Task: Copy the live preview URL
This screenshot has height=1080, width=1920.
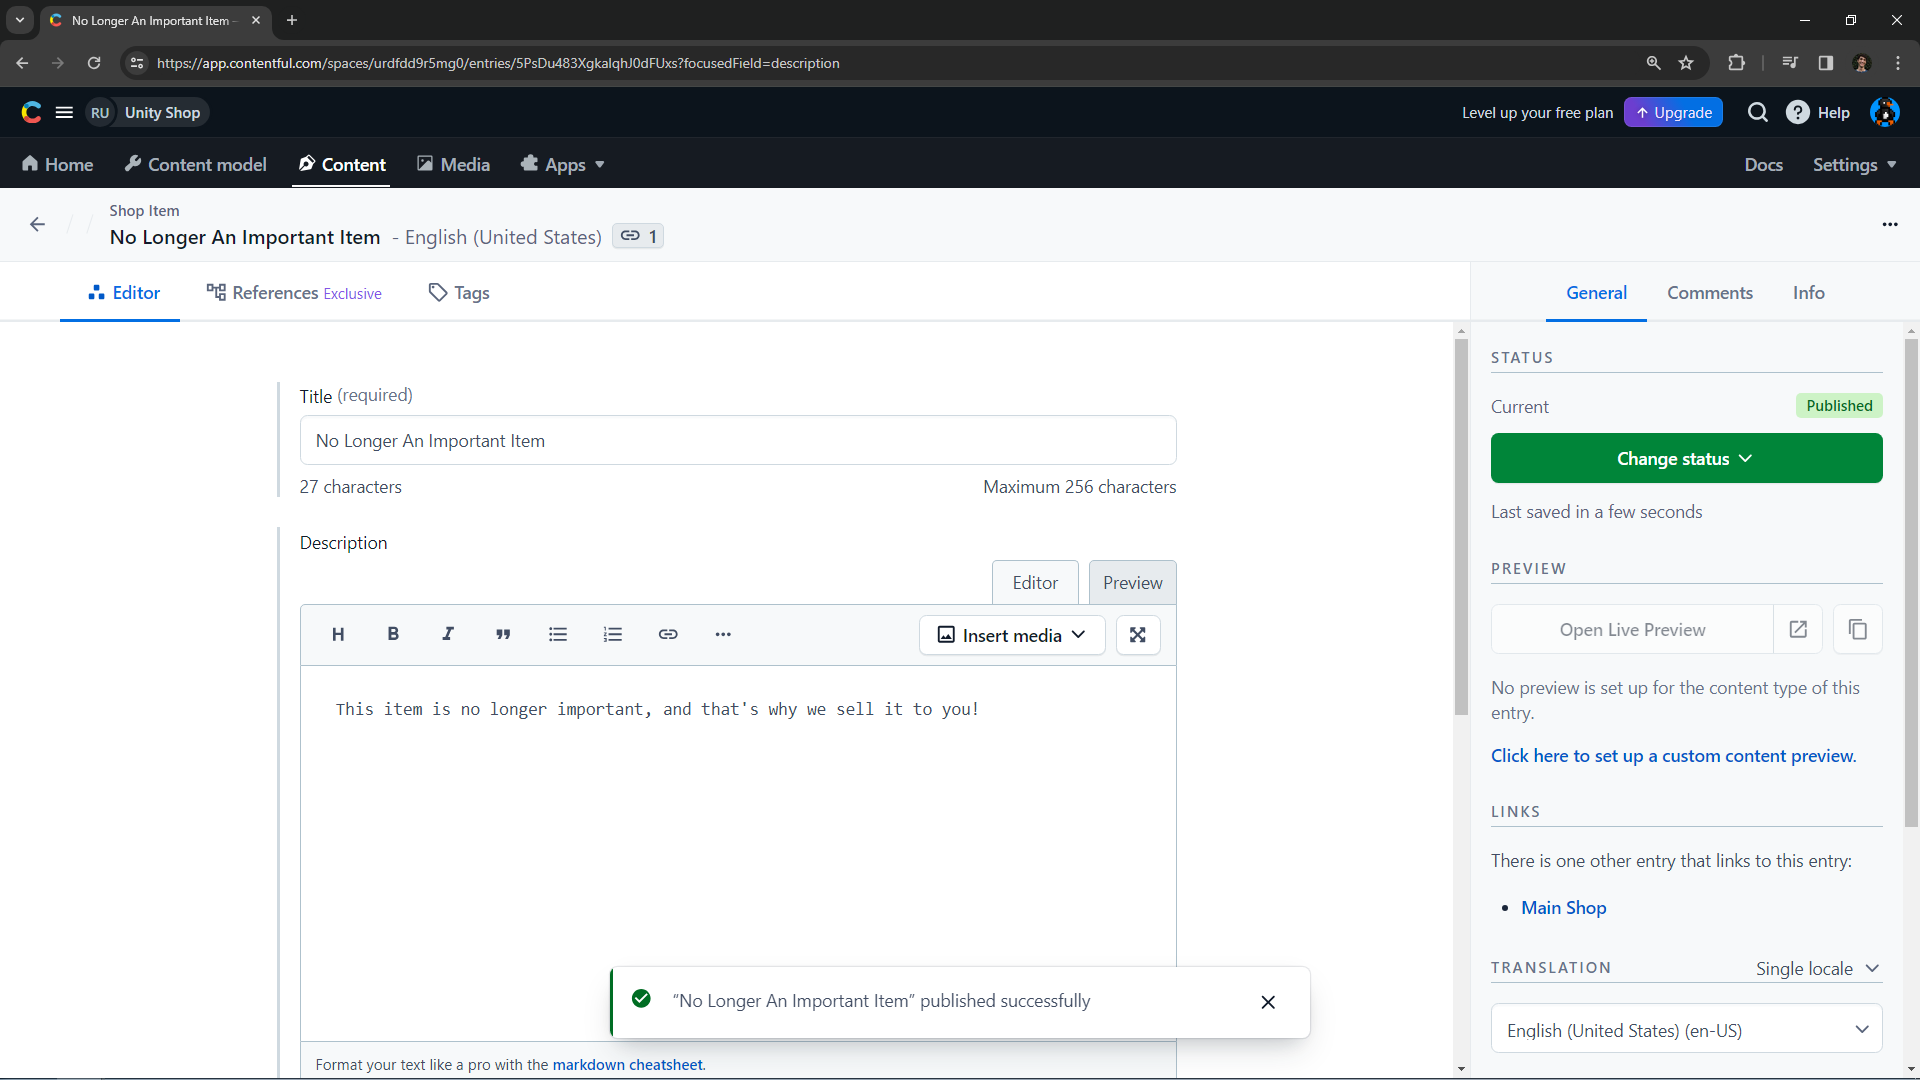Action: (1857, 630)
